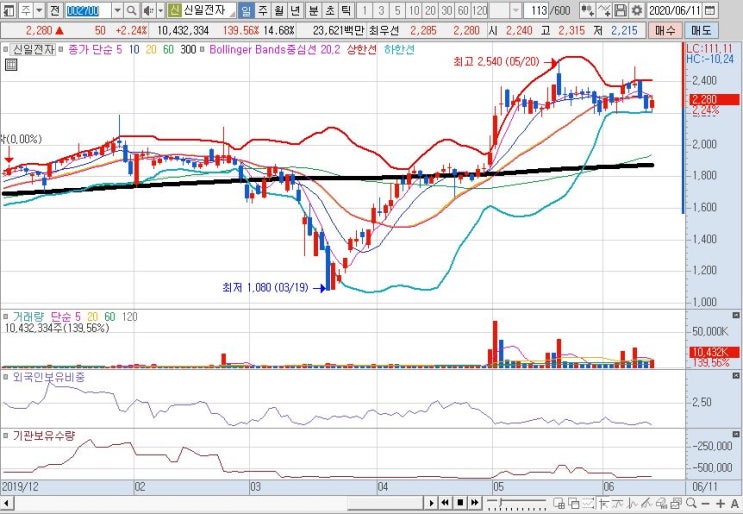This screenshot has height=514, width=743.
Task: Click the fast-forward button in bottom toolbar
Action: pyautogui.click(x=475, y=503)
